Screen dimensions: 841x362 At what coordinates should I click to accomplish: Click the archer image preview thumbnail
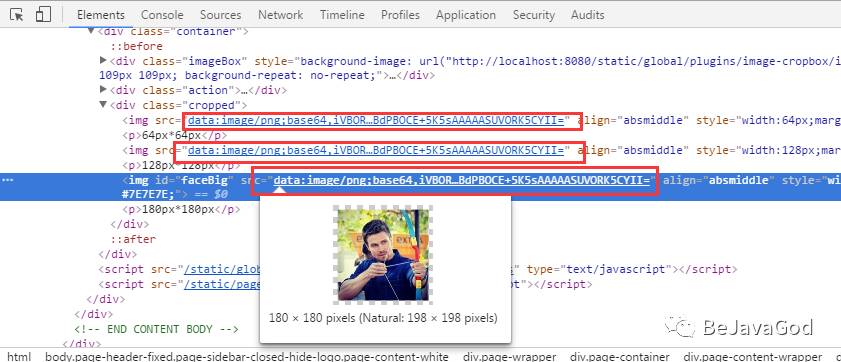[x=383, y=254]
